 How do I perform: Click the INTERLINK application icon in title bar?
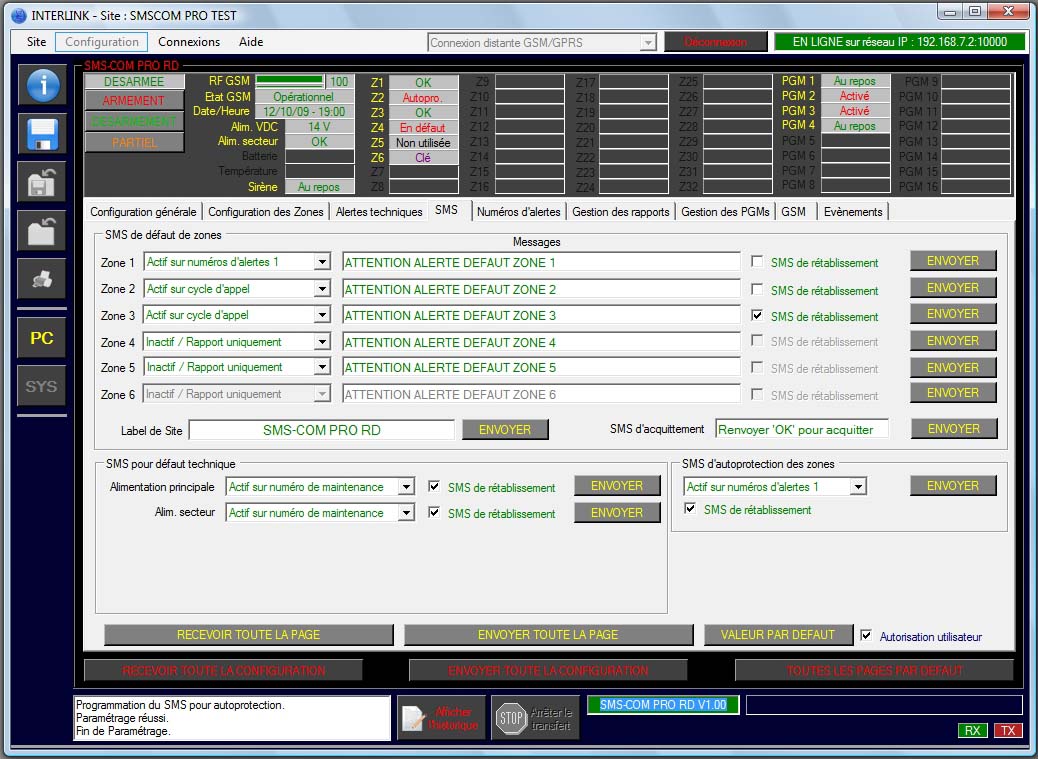pos(19,15)
